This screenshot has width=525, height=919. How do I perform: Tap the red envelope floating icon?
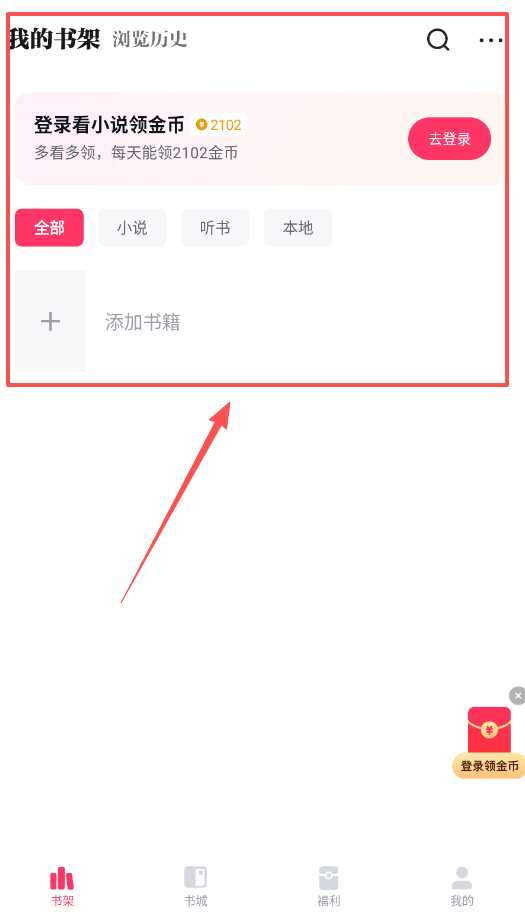click(x=489, y=731)
